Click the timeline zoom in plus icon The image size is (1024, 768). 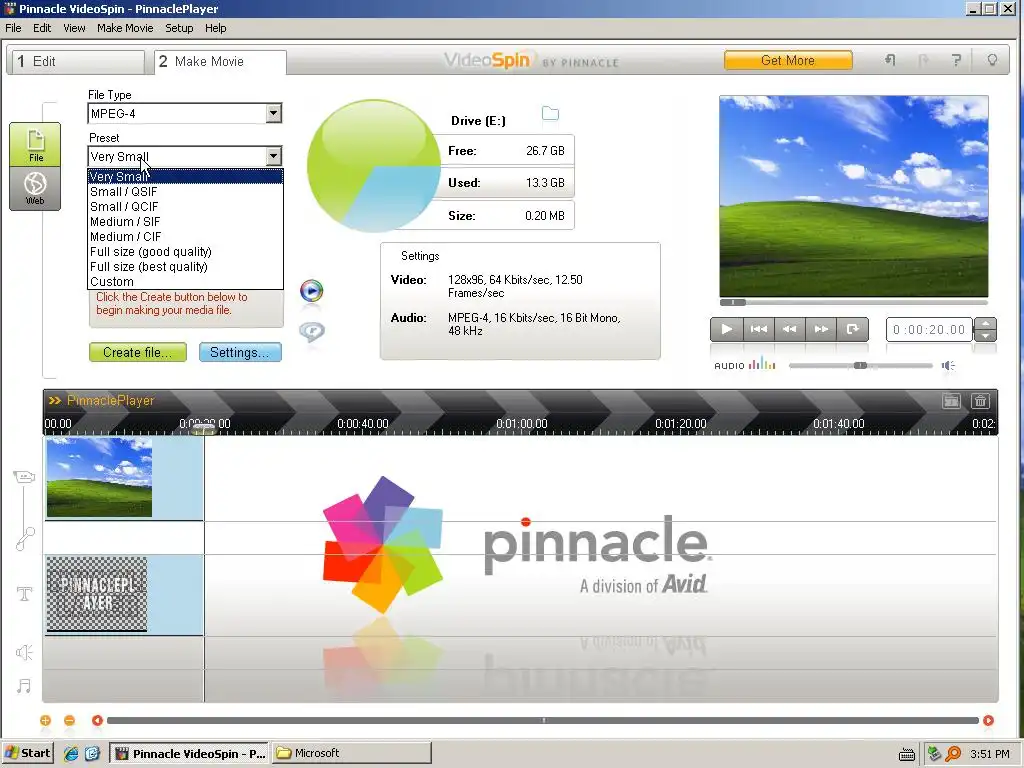point(45,720)
